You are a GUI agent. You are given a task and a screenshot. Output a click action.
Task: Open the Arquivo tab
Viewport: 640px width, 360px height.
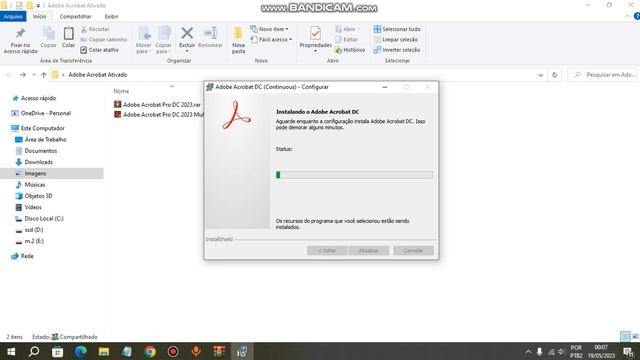tap(13, 16)
